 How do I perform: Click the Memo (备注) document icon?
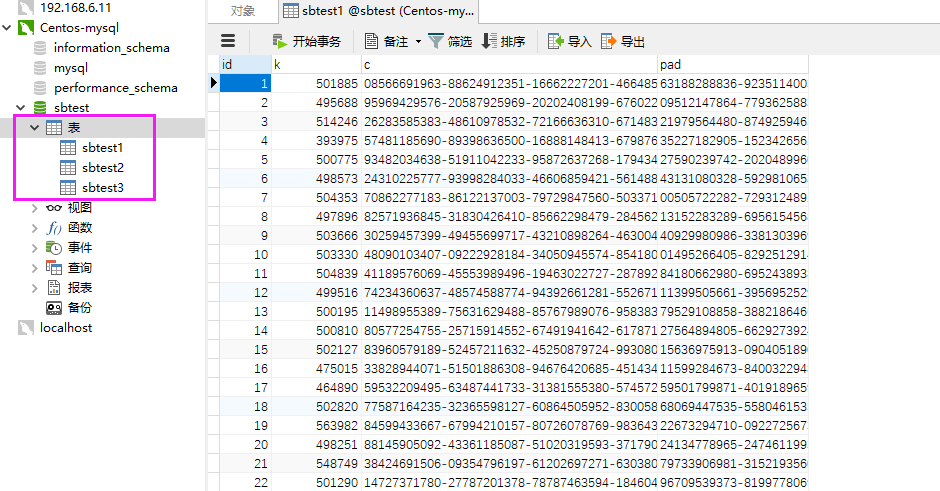pyautogui.click(x=372, y=41)
